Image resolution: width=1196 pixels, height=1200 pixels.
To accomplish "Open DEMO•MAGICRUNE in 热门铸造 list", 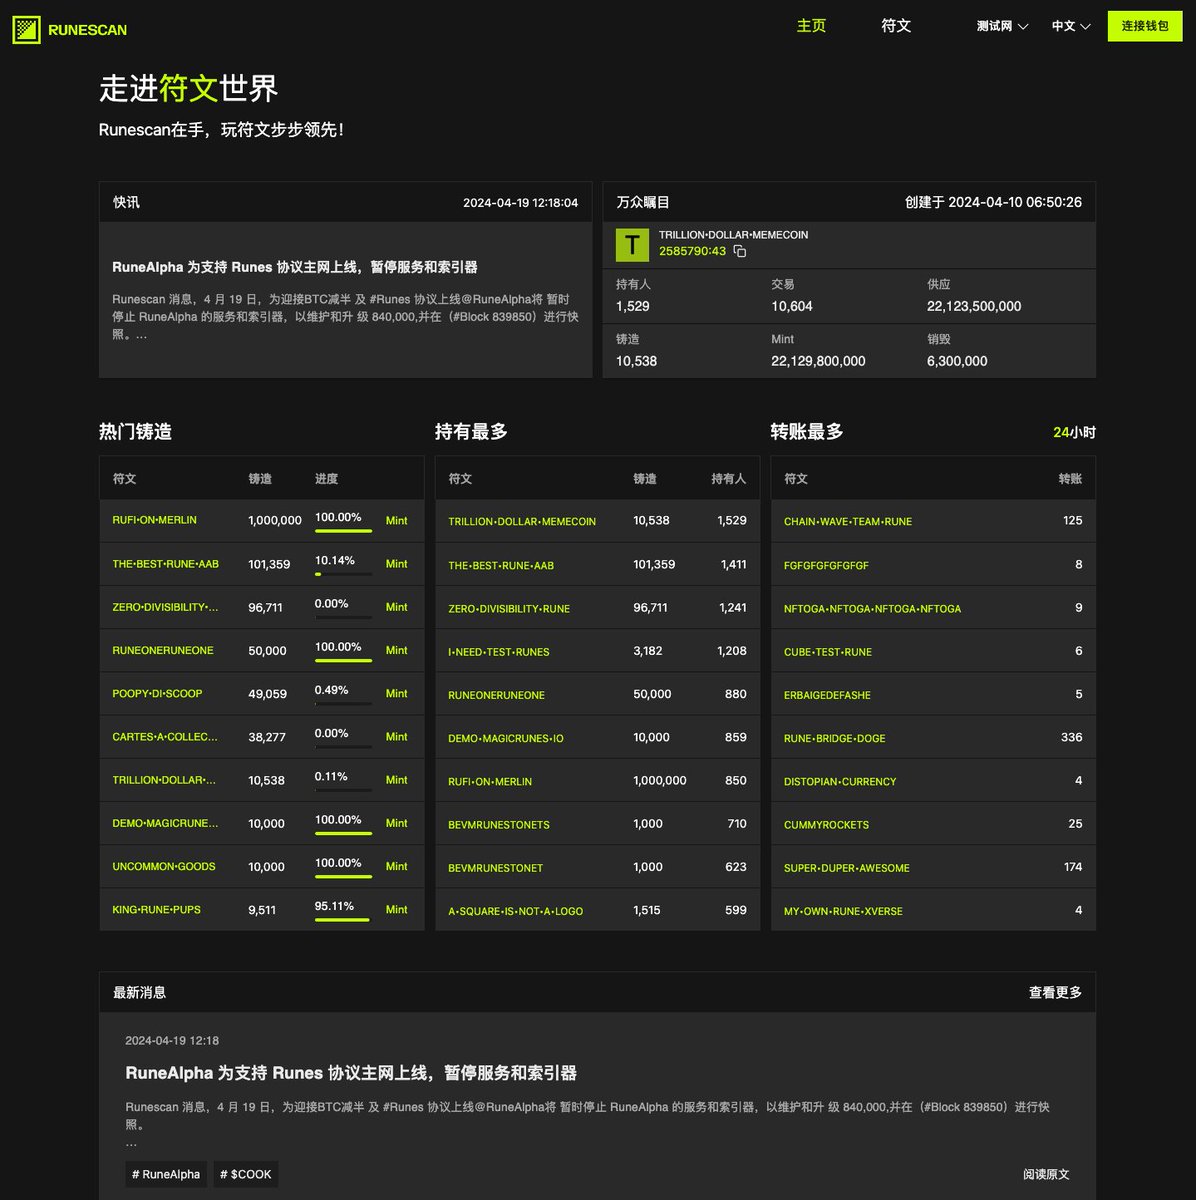I will tap(165, 823).
